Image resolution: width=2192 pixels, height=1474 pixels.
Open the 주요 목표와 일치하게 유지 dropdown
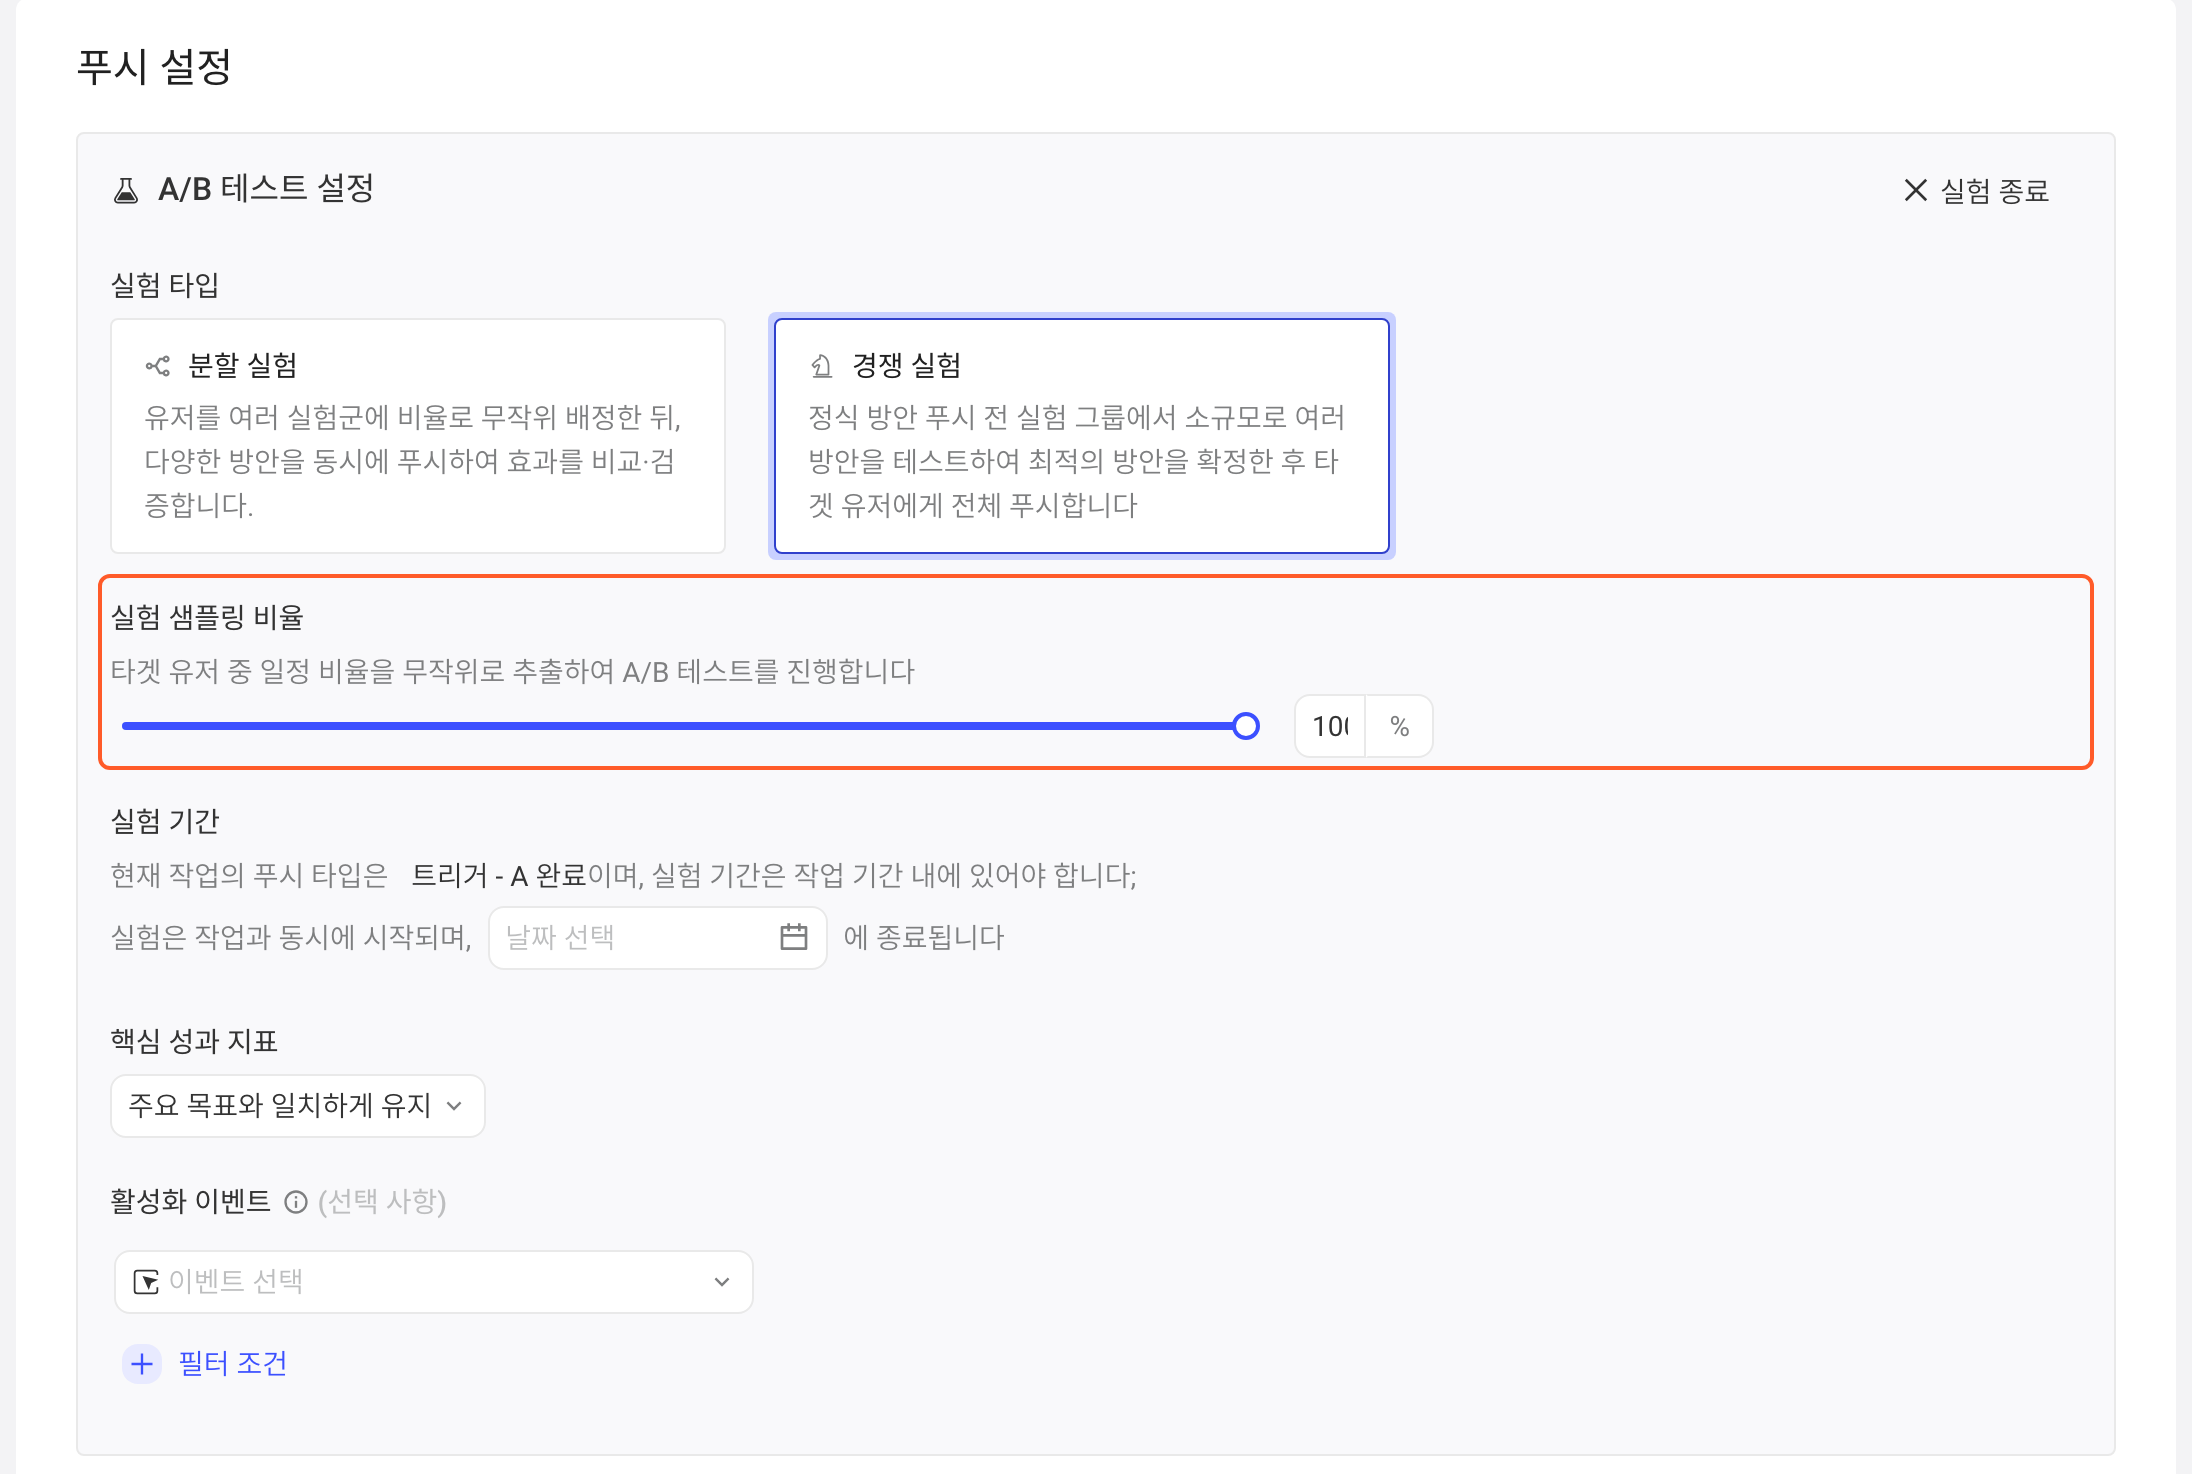click(298, 1106)
